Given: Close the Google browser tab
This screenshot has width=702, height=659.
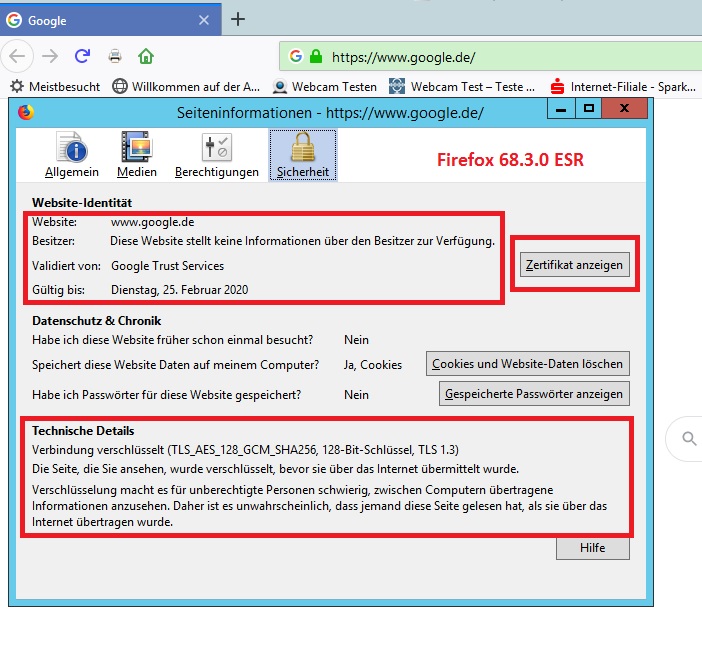Looking at the screenshot, I should click(x=204, y=20).
